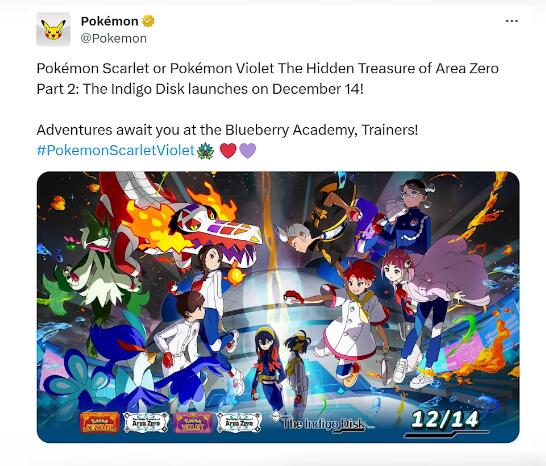Click the gold verified badge beside Pokémon
Viewport: 546px width, 466px height.
click(x=148, y=21)
